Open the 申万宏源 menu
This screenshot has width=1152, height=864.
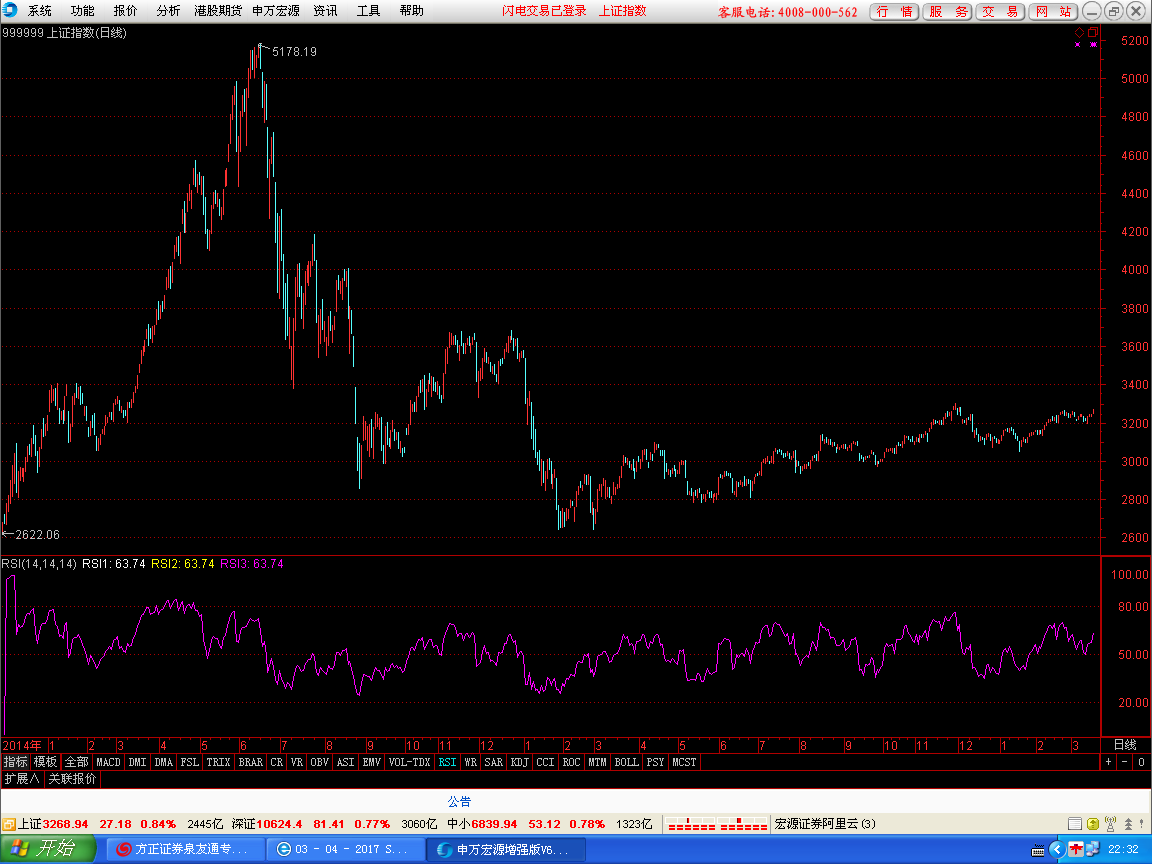[x=276, y=10]
